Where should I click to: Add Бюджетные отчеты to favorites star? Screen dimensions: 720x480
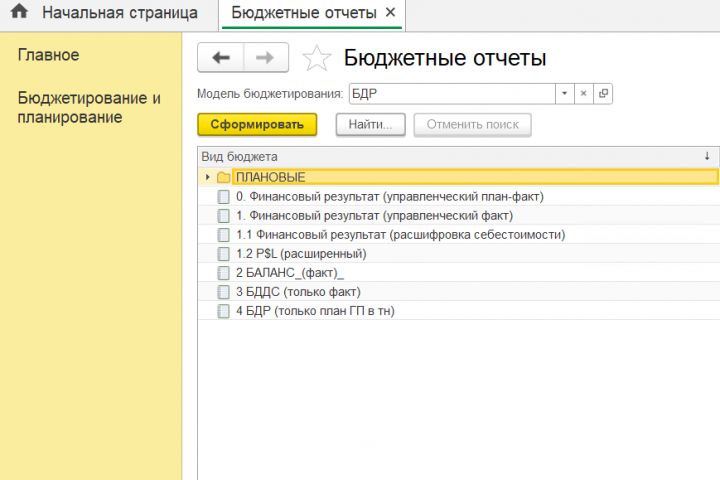(316, 58)
